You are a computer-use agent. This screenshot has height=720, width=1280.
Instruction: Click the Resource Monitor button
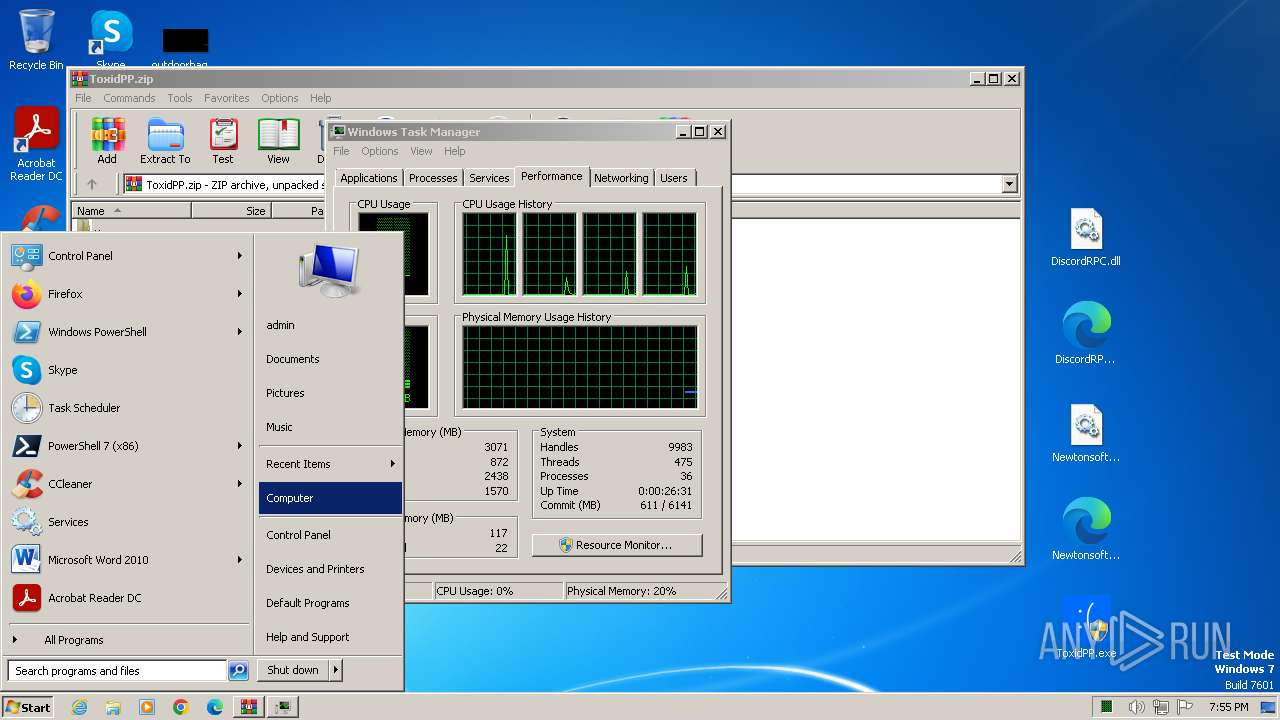click(617, 545)
